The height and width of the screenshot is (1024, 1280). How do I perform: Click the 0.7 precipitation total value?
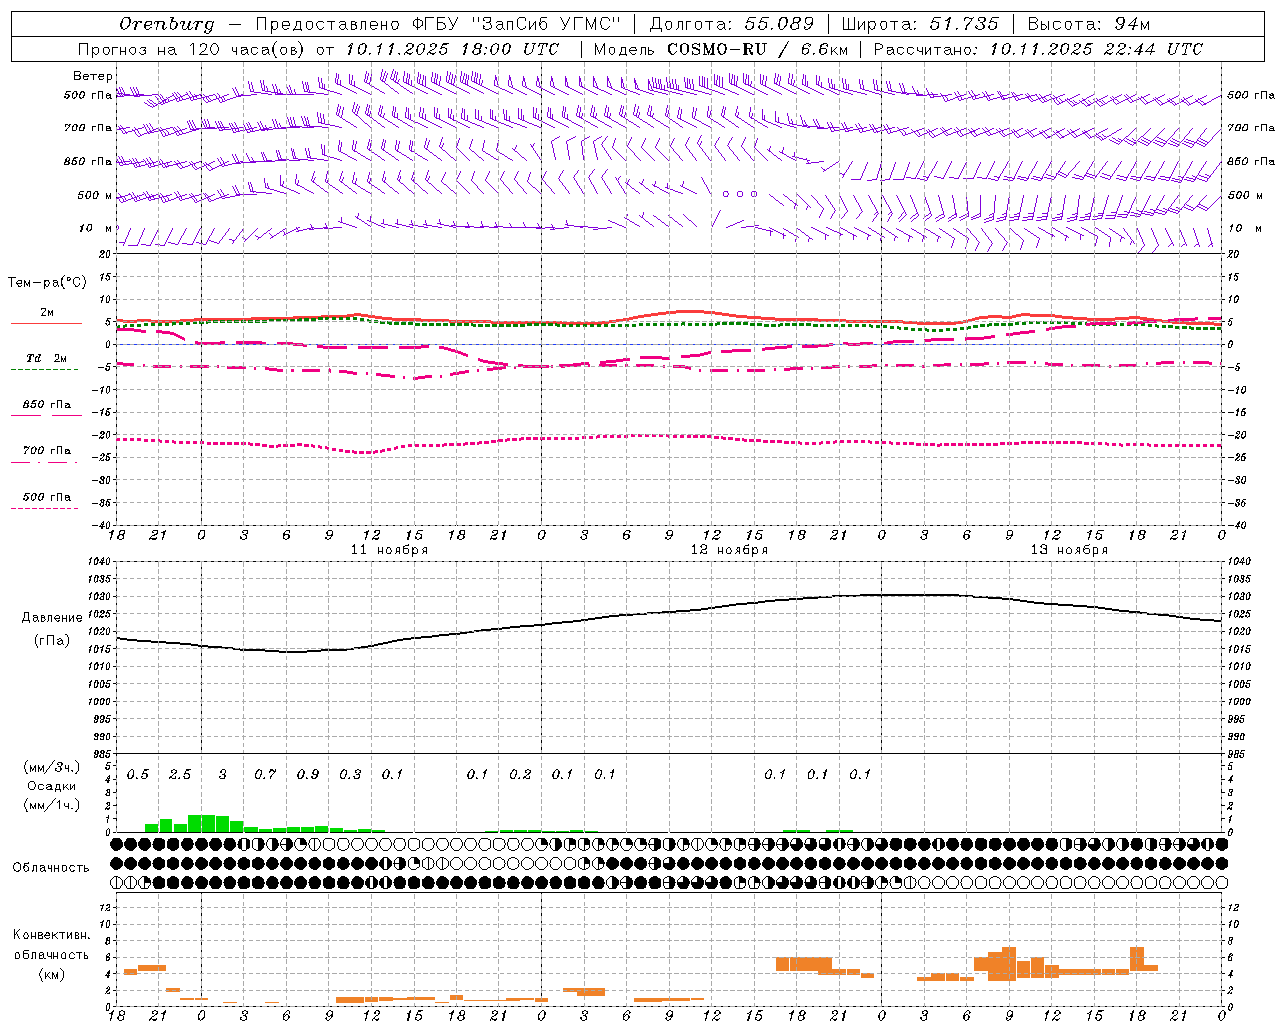265,775
